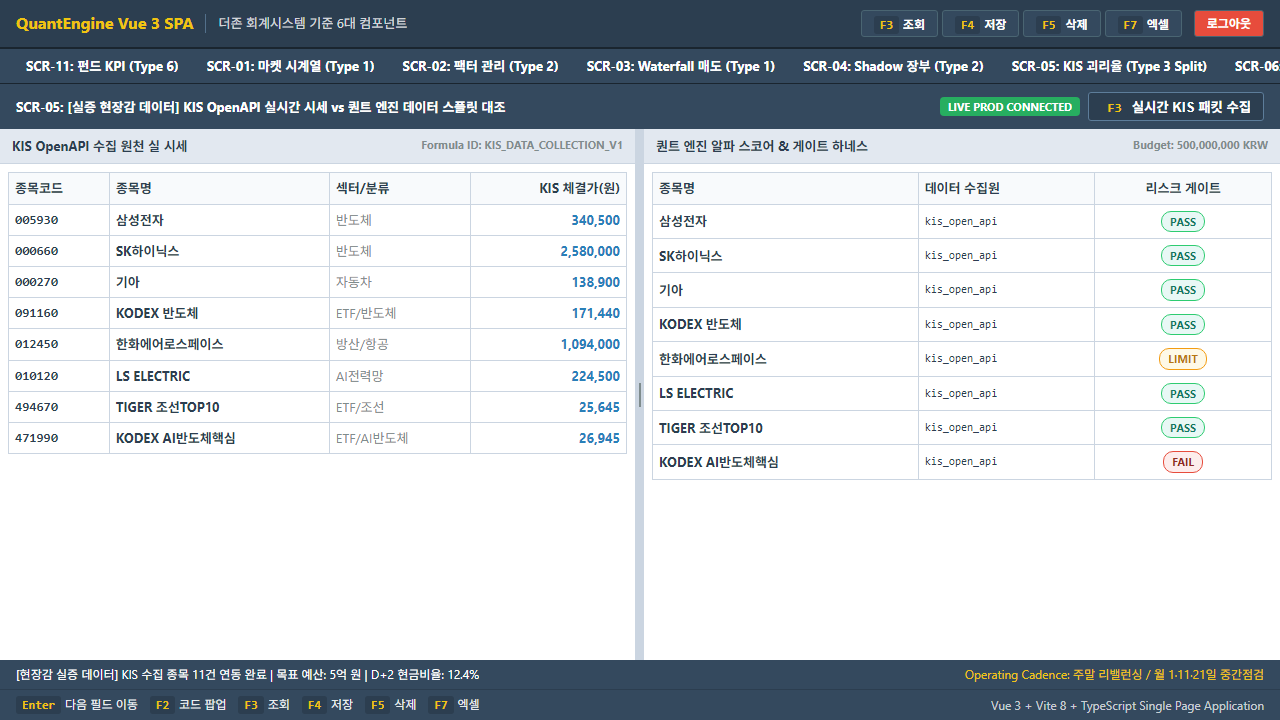1280x720 pixels.
Task: Click the 종목코드 column header
Action: click(x=59, y=188)
